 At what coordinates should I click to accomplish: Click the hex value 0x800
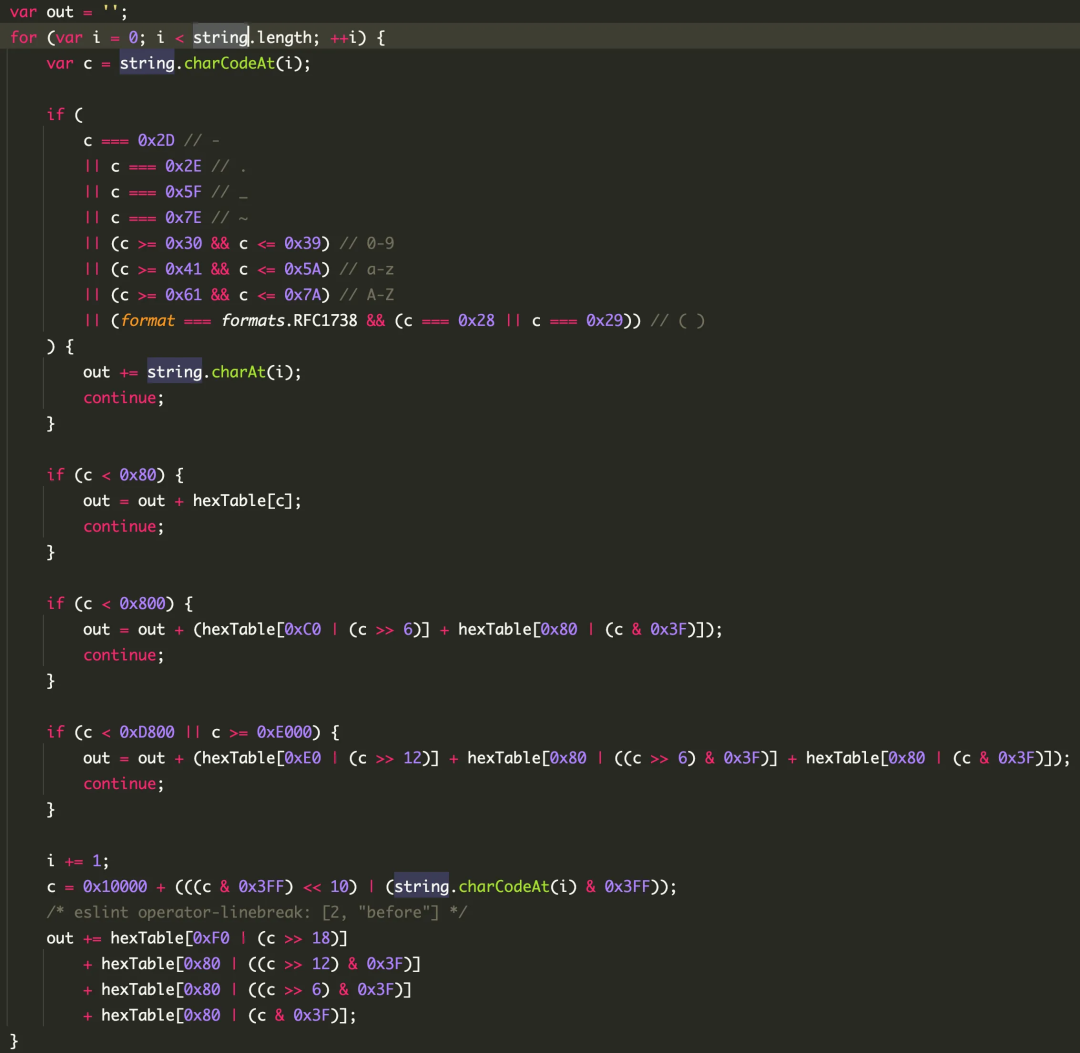pos(143,604)
